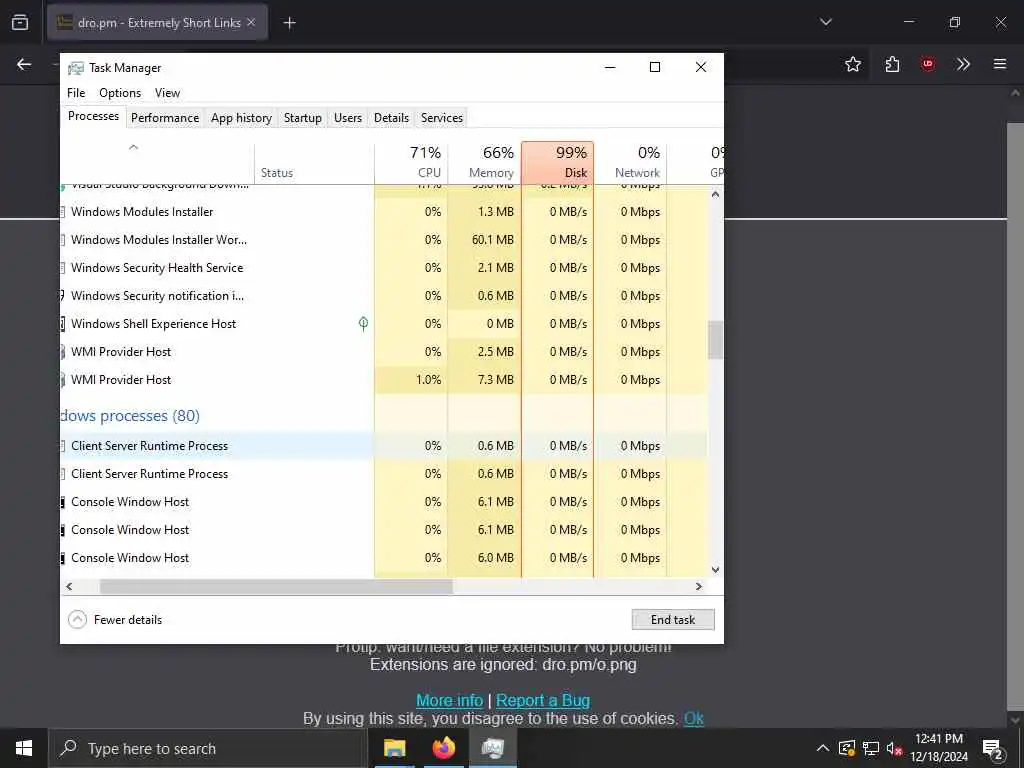The width and height of the screenshot is (1024, 768).
Task: Open the Report a Bug link
Action: (543, 700)
